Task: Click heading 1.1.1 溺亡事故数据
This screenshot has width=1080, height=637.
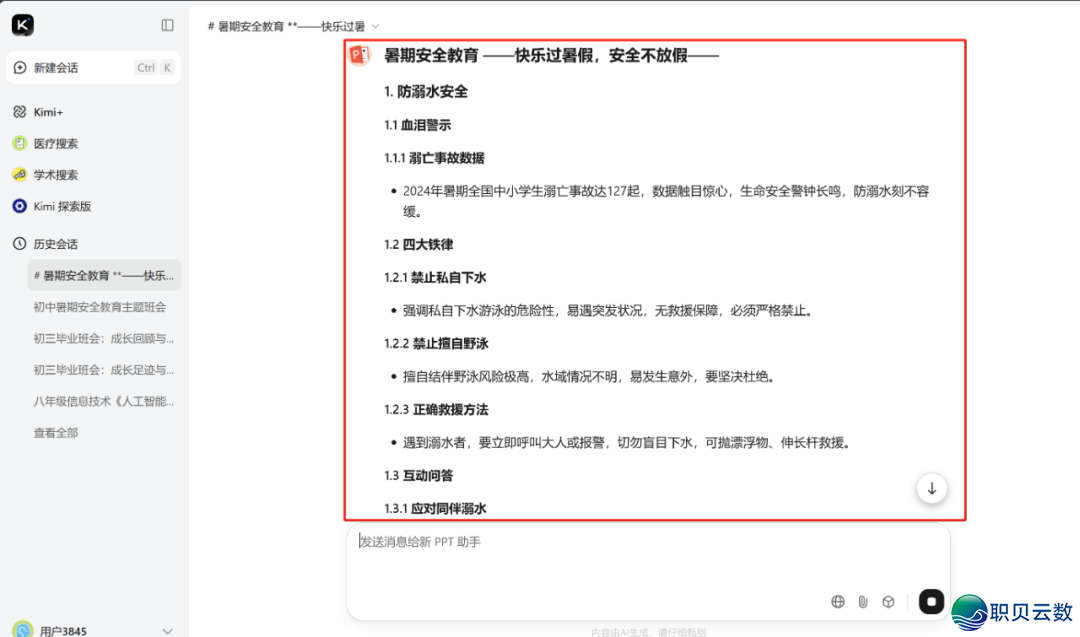Action: (x=435, y=158)
